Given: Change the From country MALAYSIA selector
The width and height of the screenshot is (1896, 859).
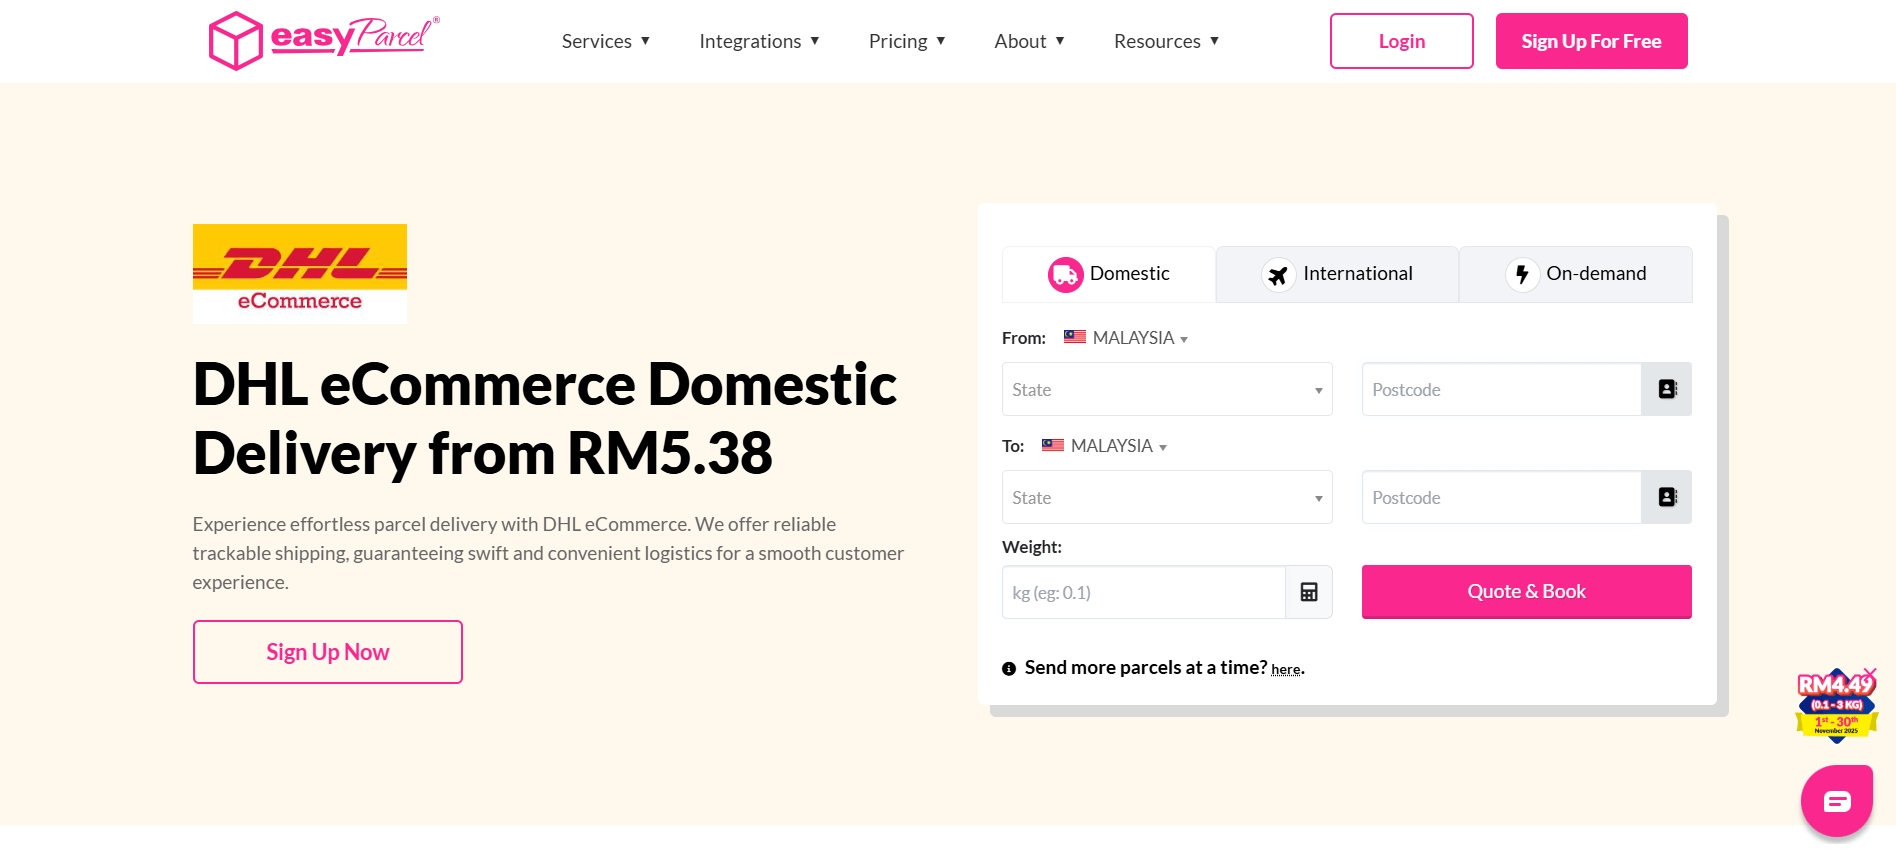Looking at the screenshot, I should [x=1127, y=338].
